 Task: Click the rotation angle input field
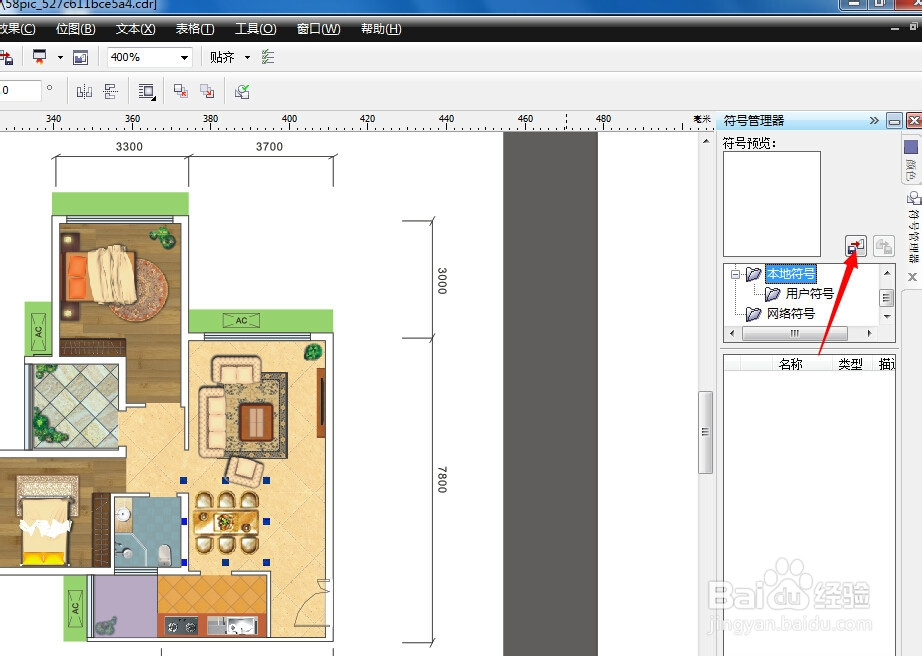point(20,91)
